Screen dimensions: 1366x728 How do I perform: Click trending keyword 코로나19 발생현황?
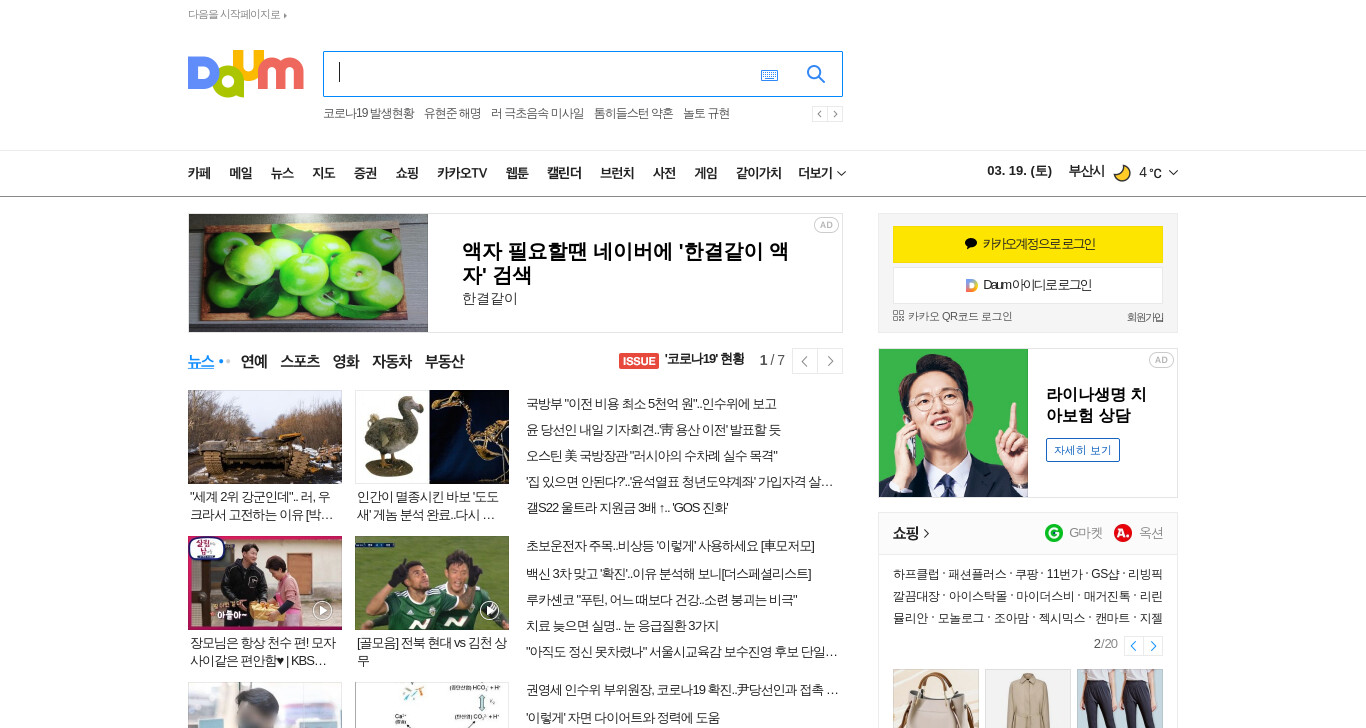[x=368, y=114]
